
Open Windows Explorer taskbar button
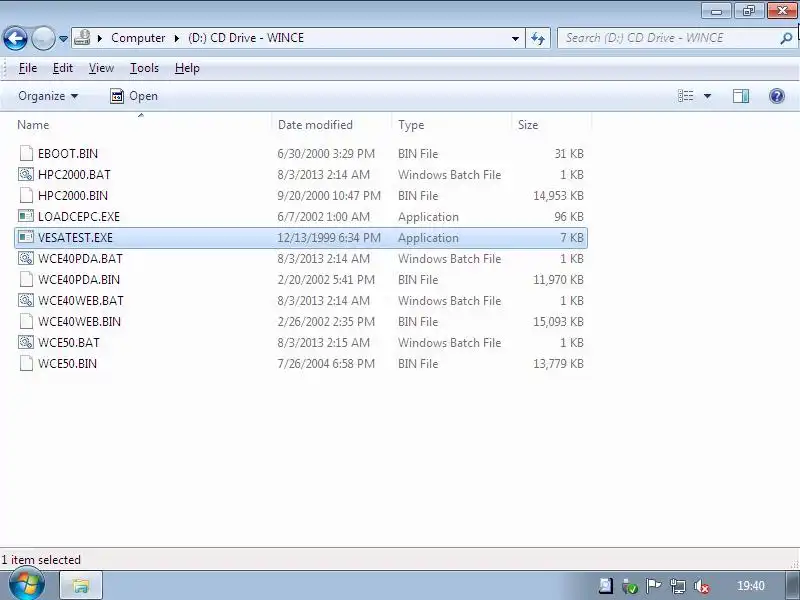point(81,585)
